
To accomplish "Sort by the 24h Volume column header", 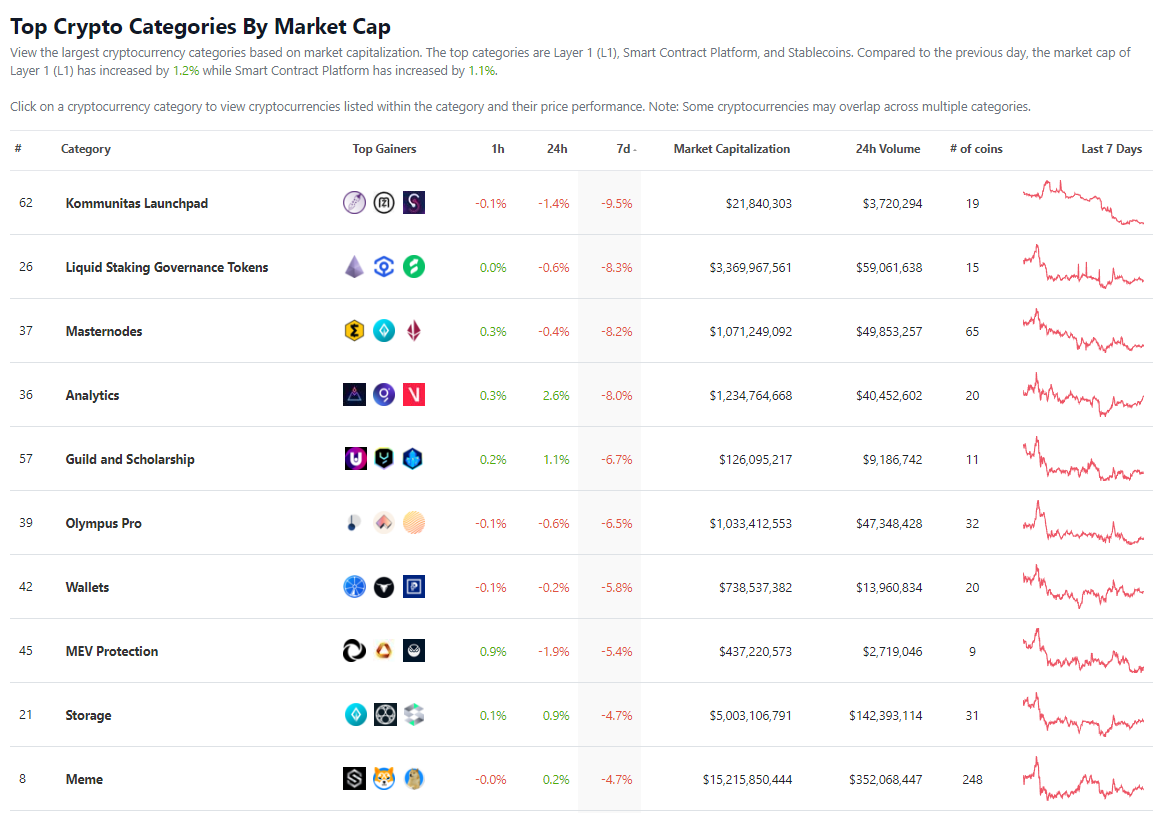I will pos(887,149).
